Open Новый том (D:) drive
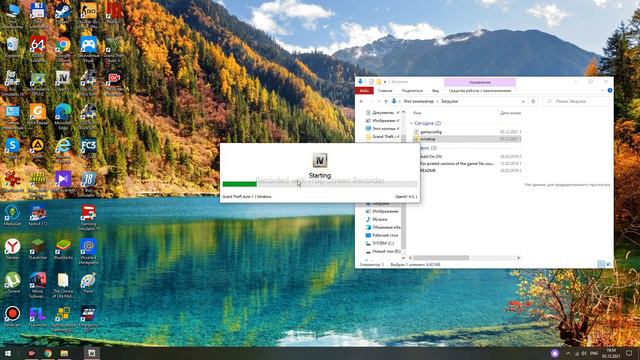640x360 pixels. (x=383, y=251)
